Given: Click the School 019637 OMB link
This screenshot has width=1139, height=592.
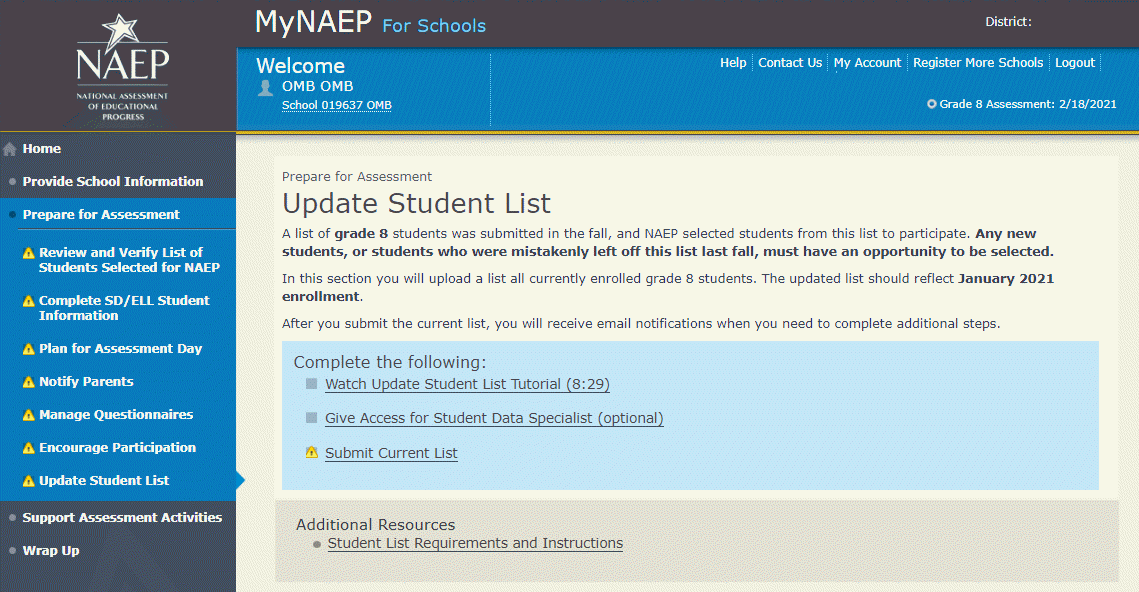Looking at the screenshot, I should pos(337,105).
